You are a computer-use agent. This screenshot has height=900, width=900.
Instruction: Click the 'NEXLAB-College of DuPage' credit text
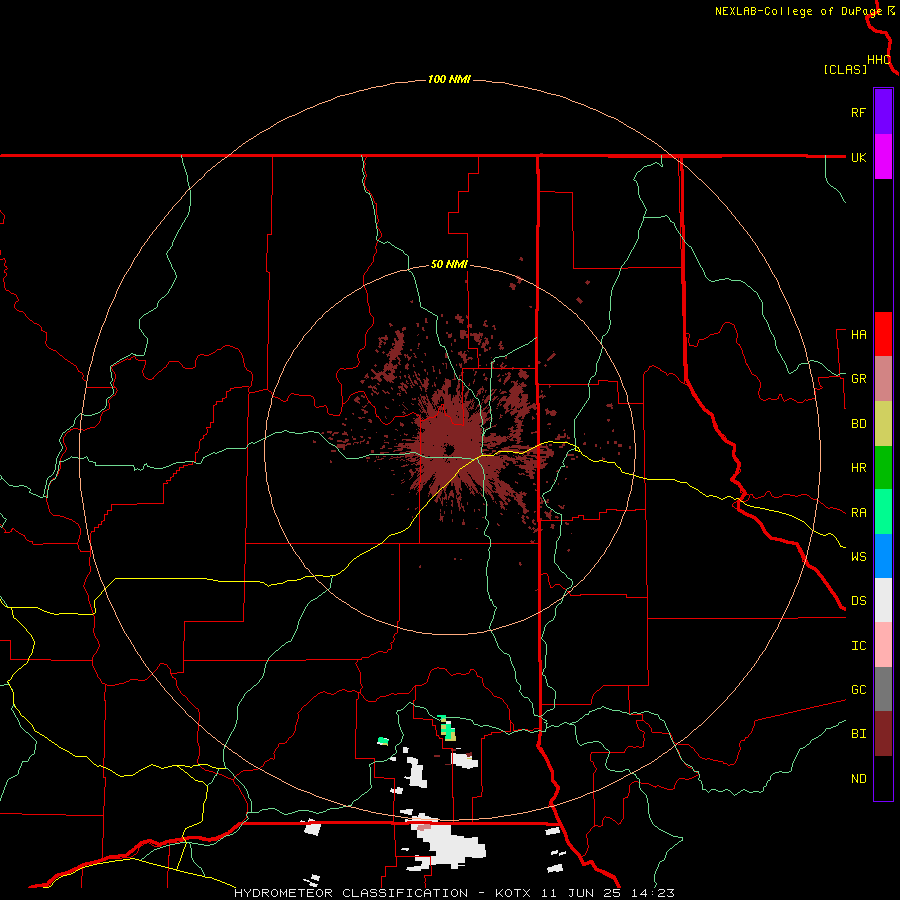798,11
